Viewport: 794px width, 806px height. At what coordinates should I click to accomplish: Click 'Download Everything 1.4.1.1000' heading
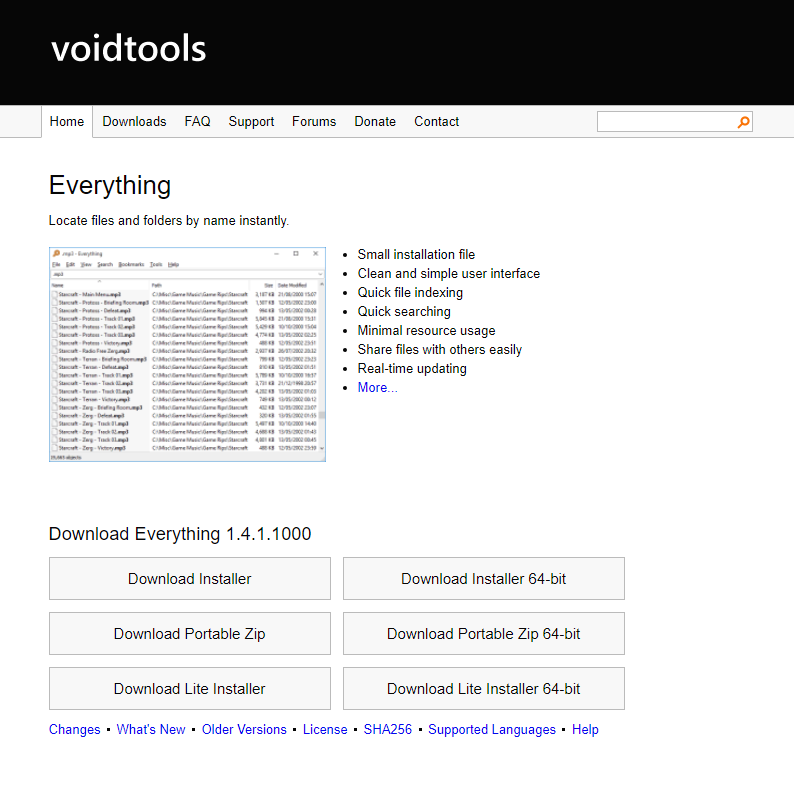tap(180, 534)
